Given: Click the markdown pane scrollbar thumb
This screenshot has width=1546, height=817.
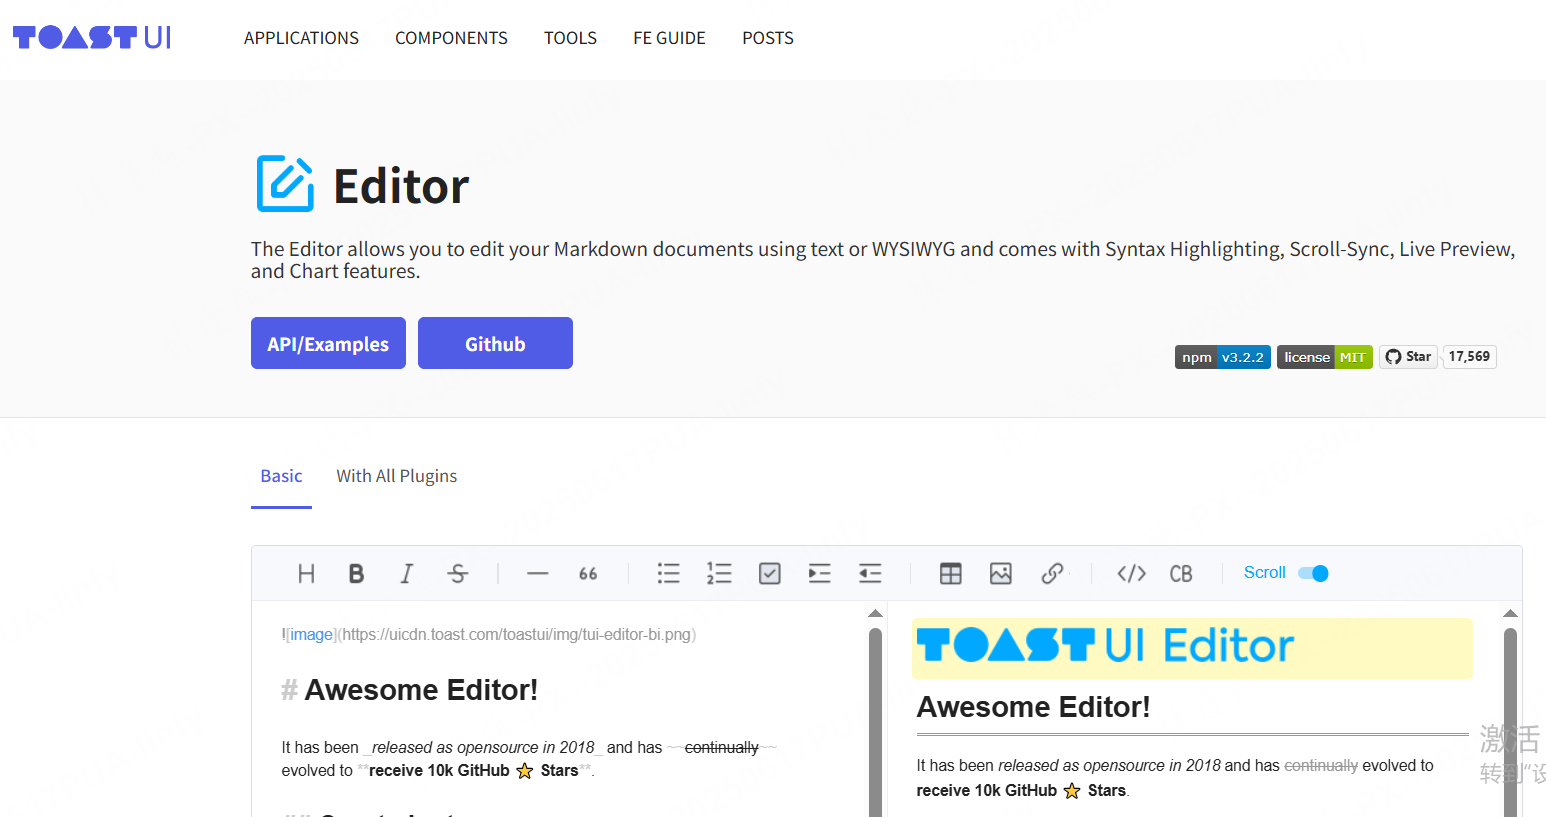Looking at the screenshot, I should click(x=875, y=722).
